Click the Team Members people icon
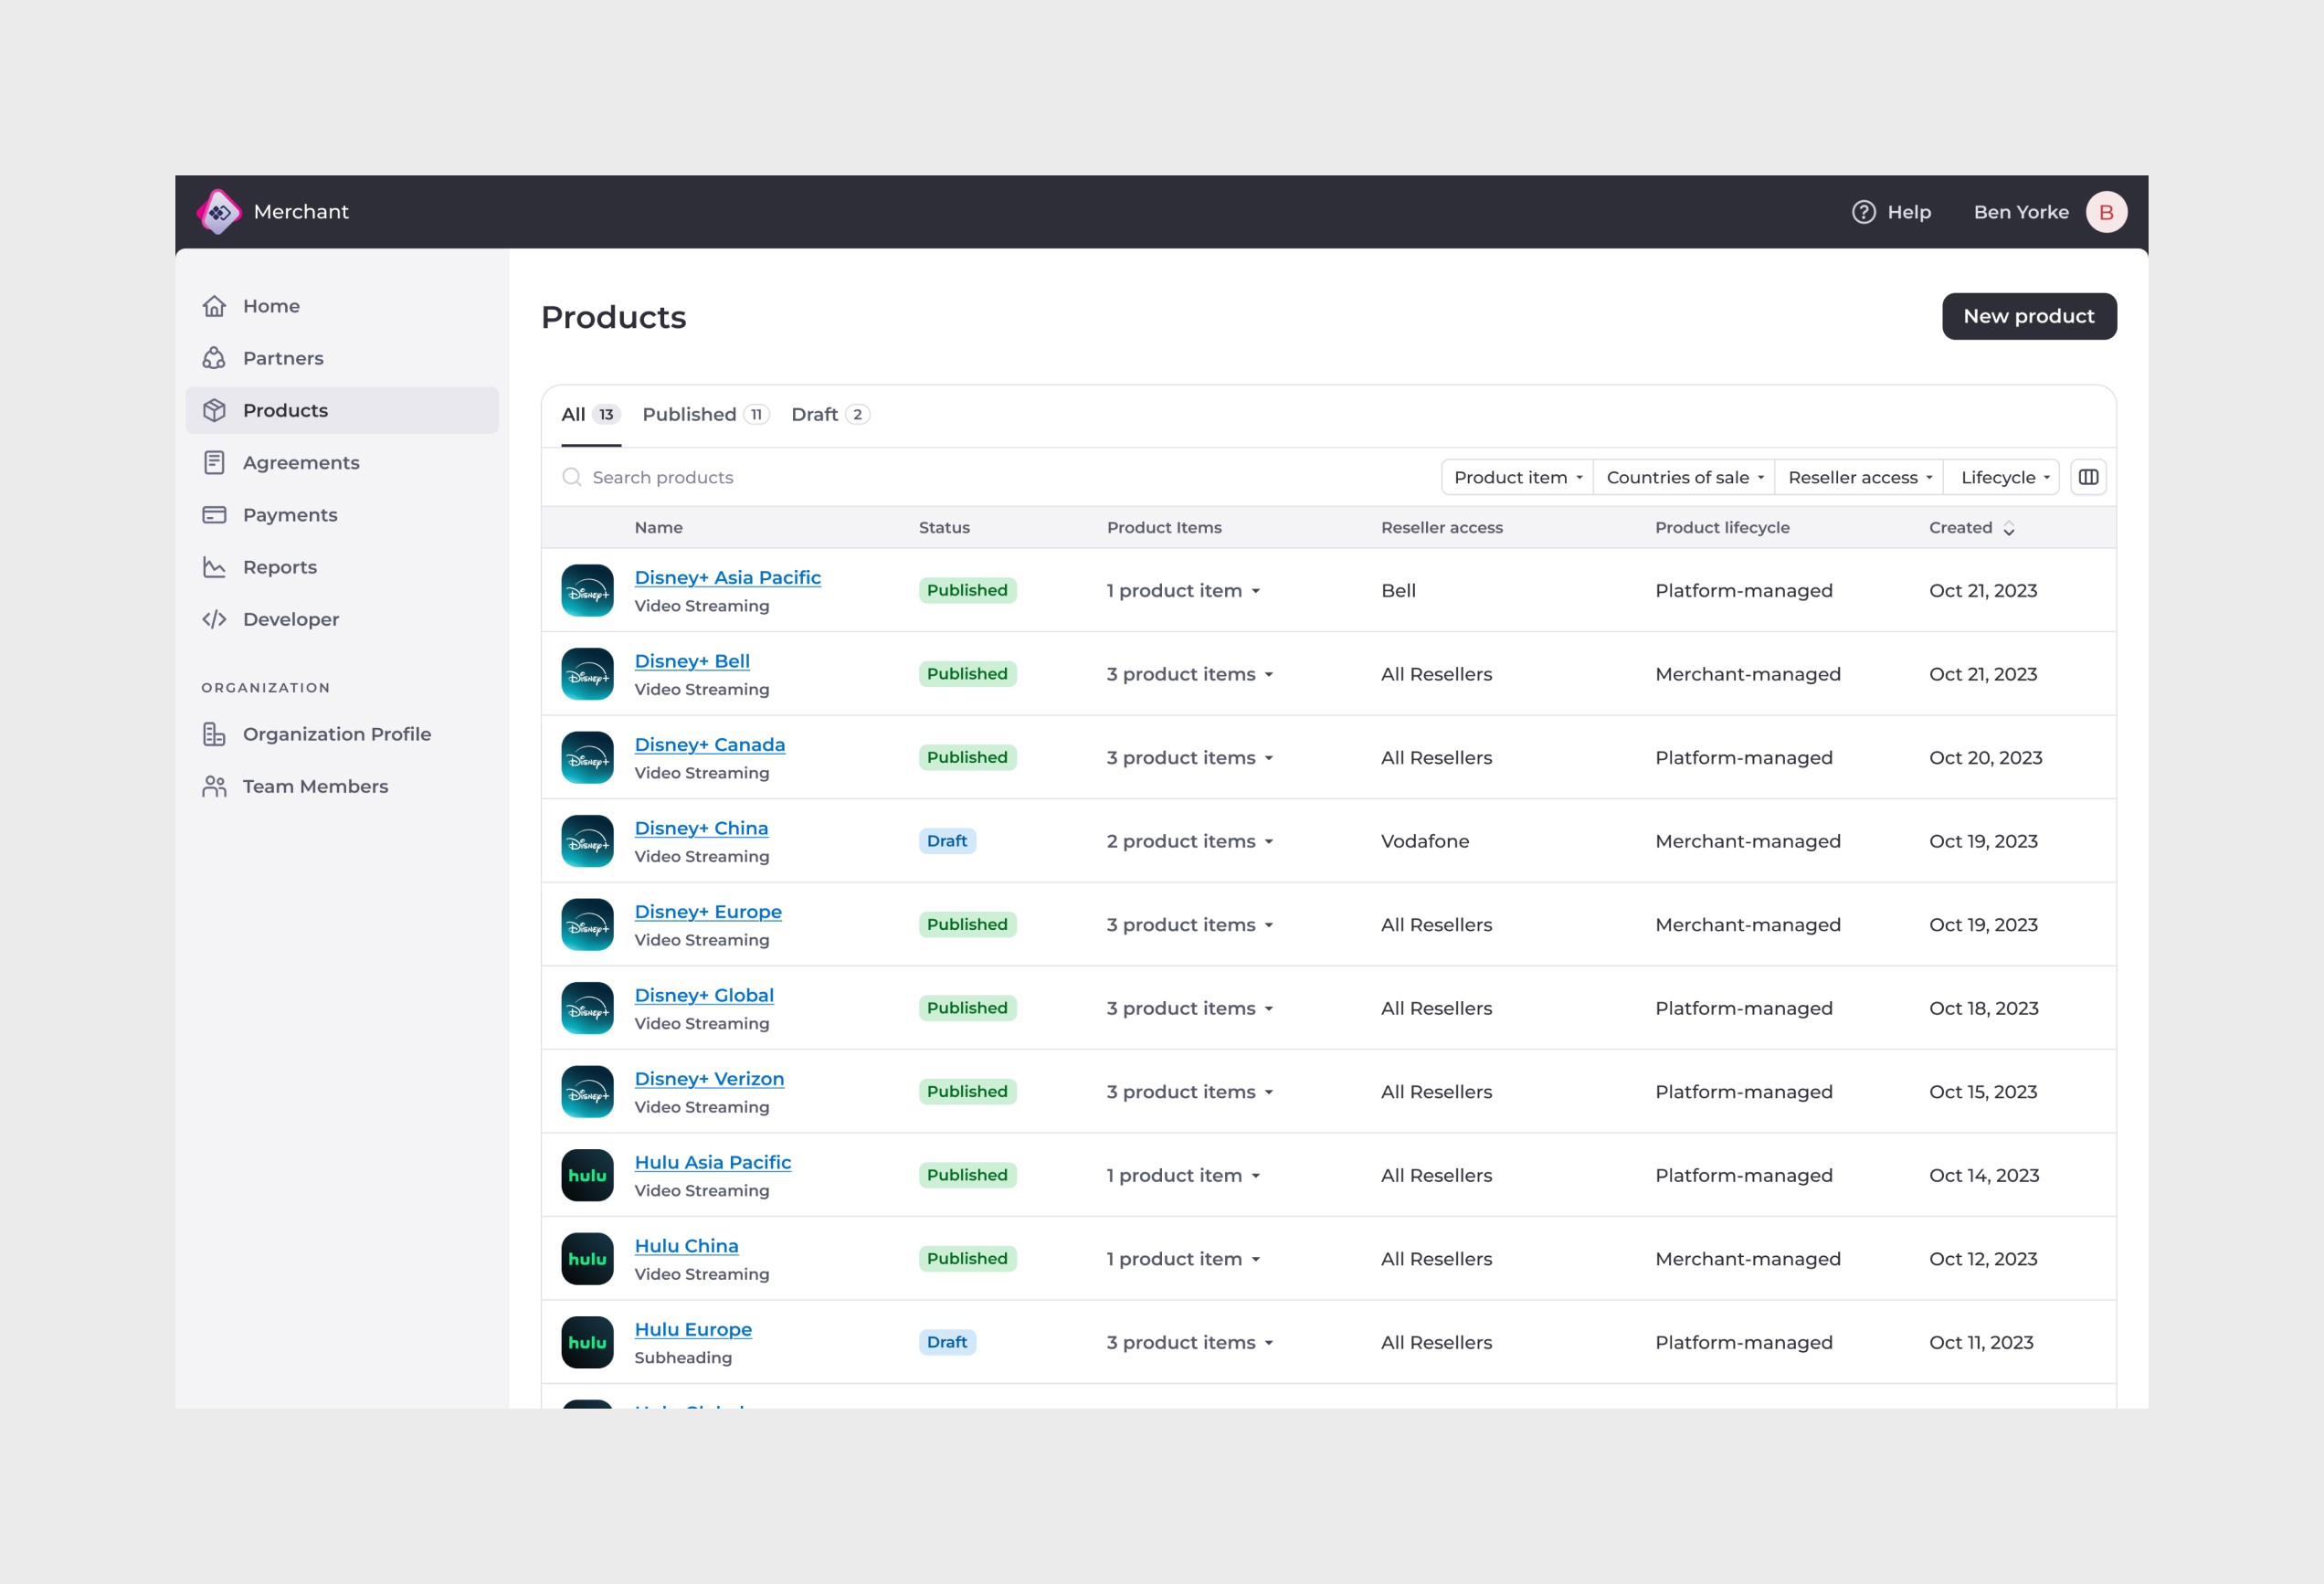Image resolution: width=2324 pixels, height=1584 pixels. click(x=214, y=786)
